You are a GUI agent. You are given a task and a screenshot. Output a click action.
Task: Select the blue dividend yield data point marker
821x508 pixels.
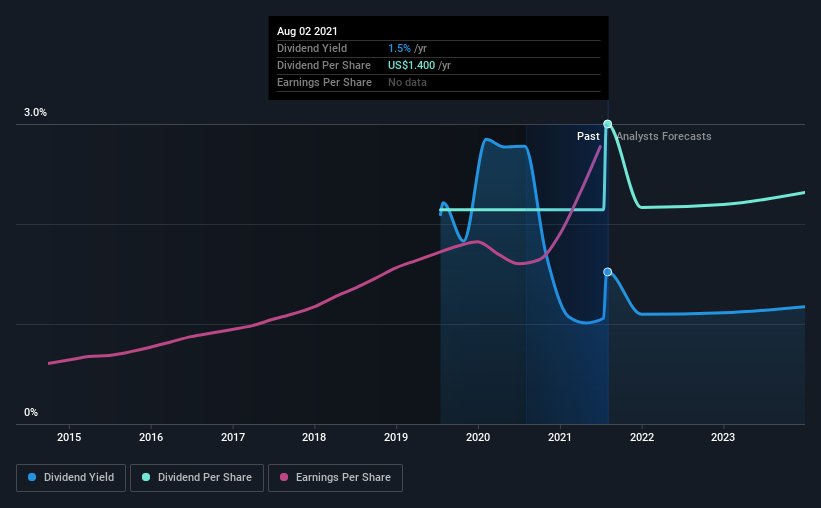point(607,272)
